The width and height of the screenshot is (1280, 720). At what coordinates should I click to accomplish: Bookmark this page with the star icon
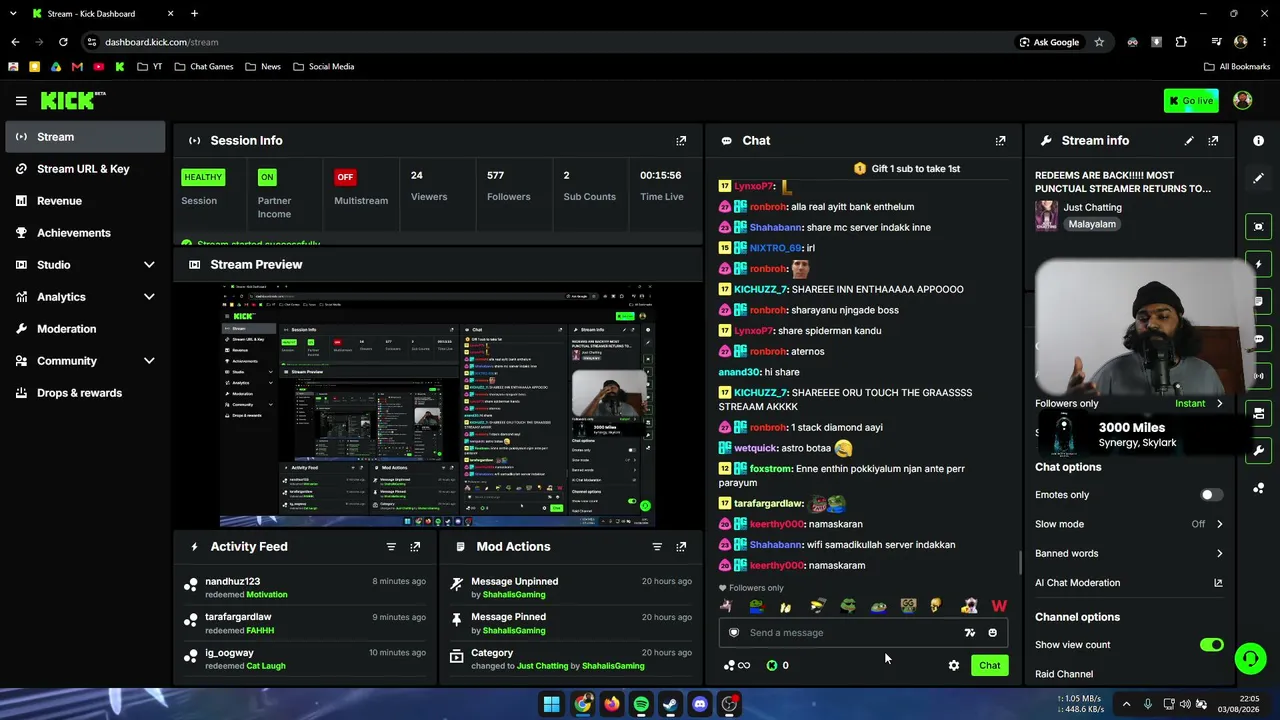[1099, 42]
